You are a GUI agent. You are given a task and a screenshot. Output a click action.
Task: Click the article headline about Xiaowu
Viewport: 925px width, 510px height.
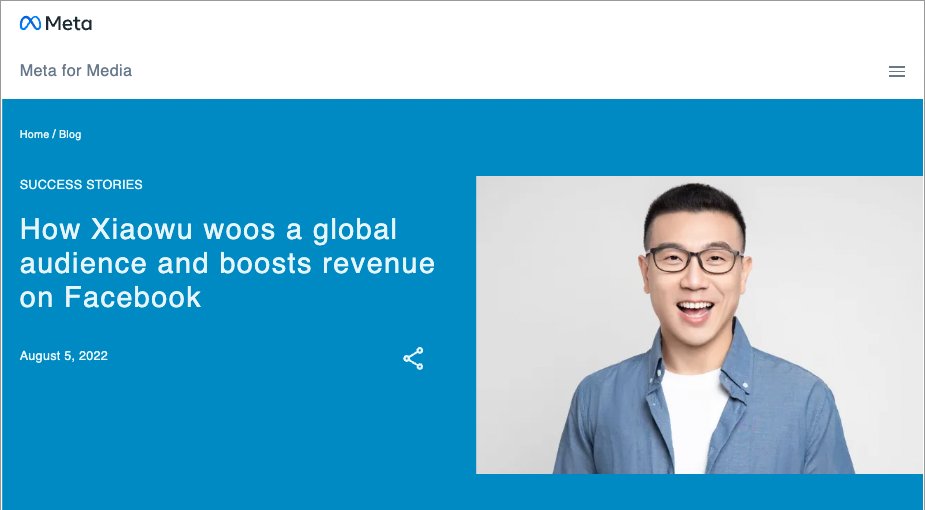(227, 263)
